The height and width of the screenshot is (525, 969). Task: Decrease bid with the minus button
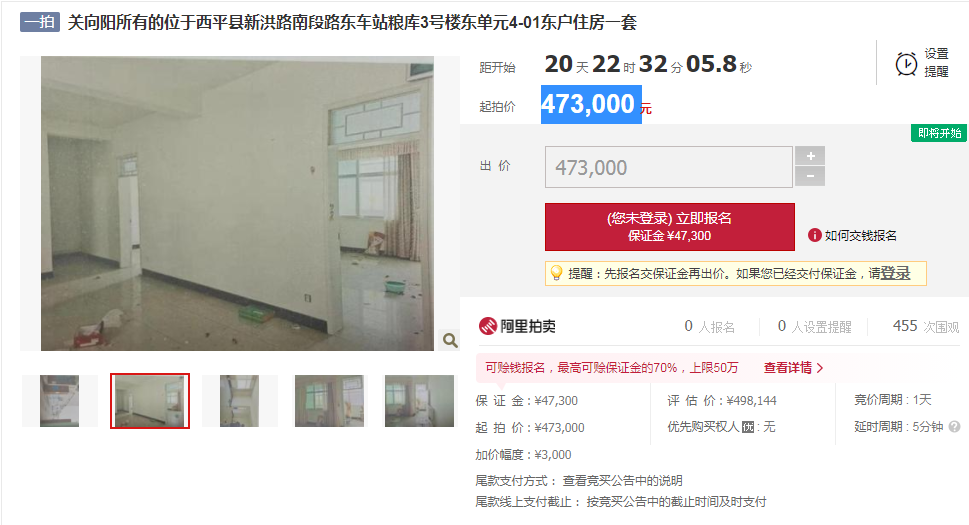(810, 177)
